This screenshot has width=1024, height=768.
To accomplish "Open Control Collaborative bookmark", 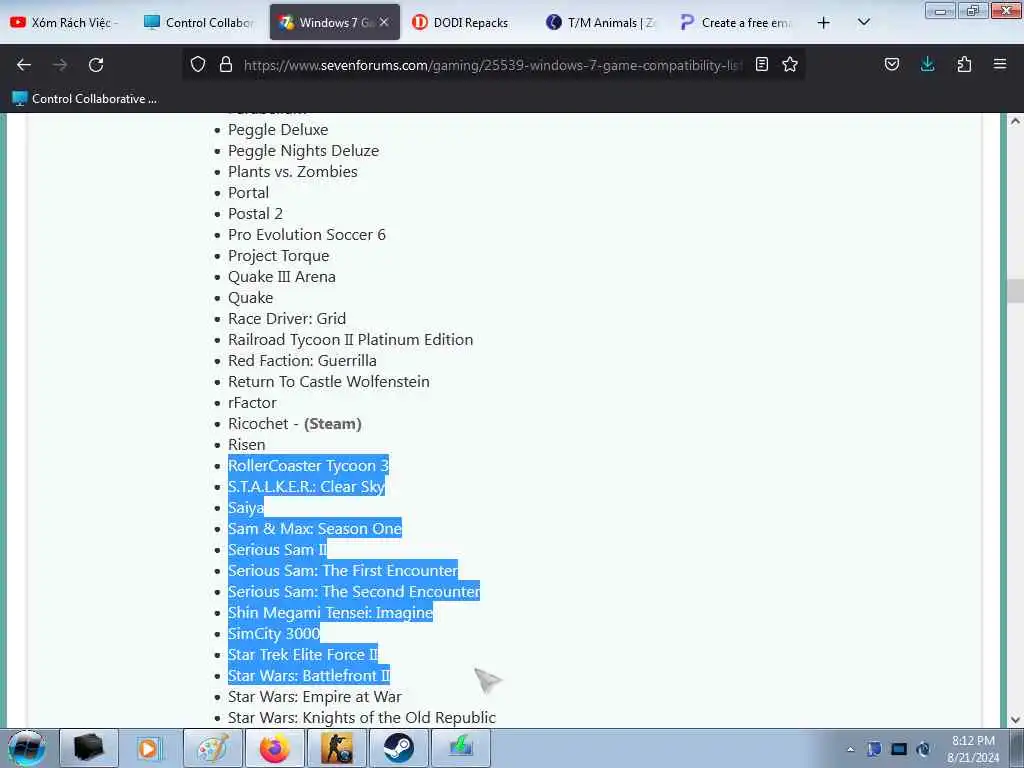I will tap(85, 99).
